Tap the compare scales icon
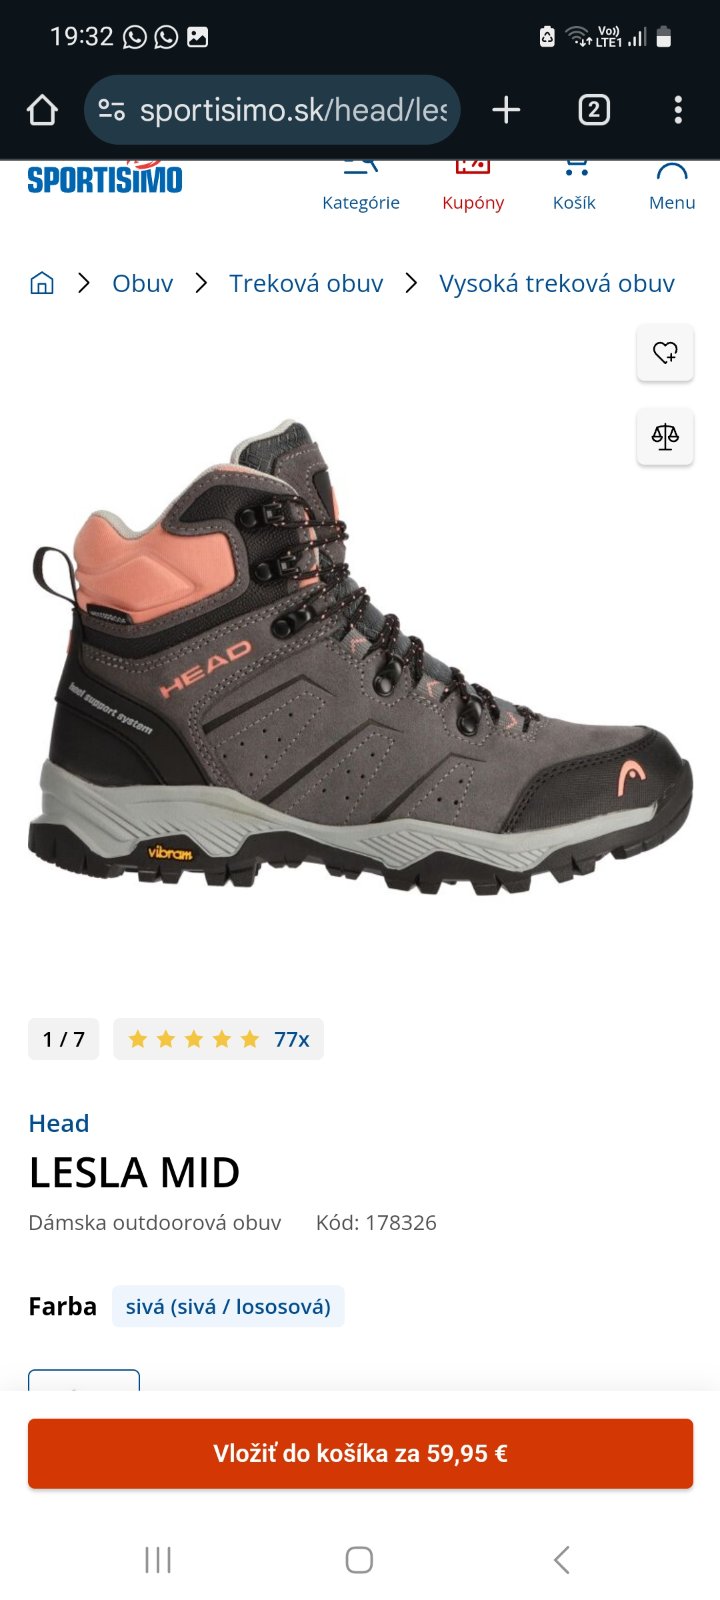 pos(665,436)
